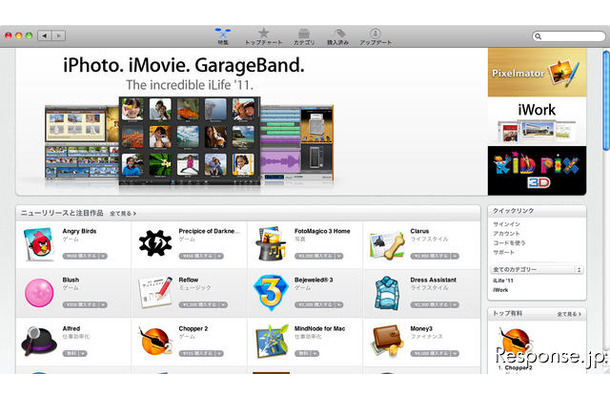
Task: Click the Account quick link
Action: tap(507, 233)
